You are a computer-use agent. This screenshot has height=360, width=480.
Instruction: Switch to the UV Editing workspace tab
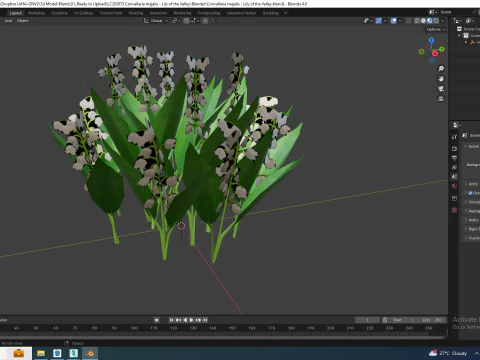[83, 13]
